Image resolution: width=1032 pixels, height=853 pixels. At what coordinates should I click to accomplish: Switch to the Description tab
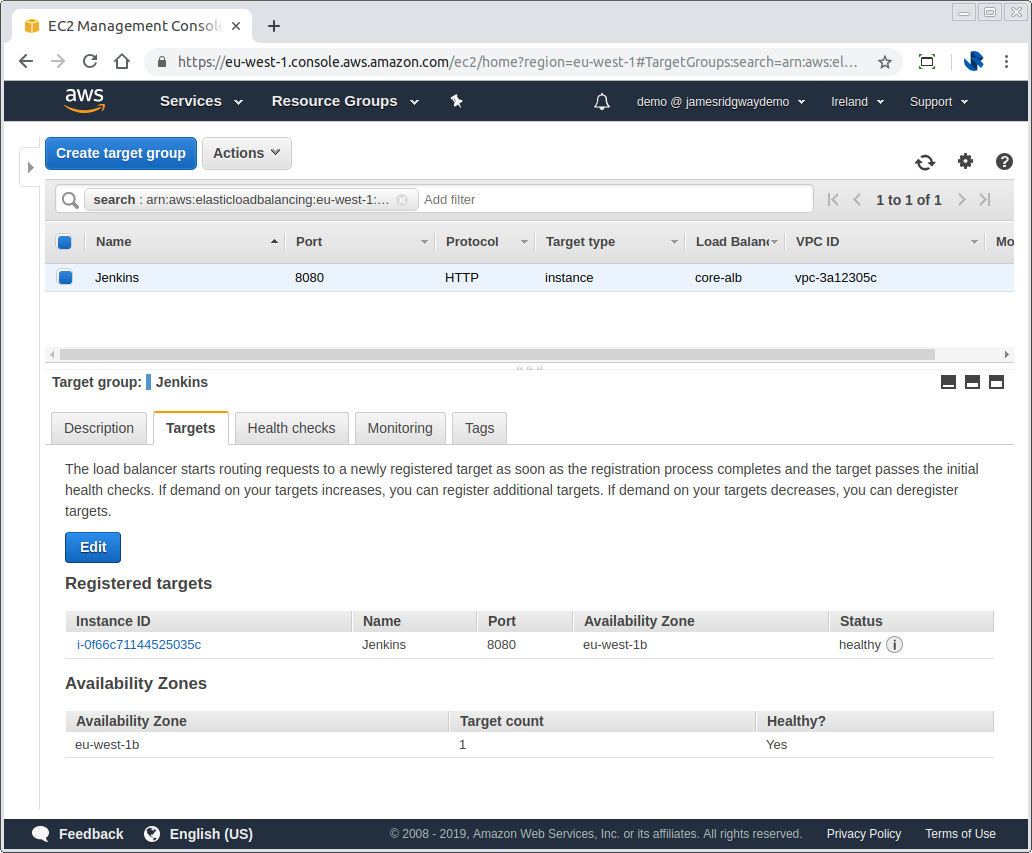[x=99, y=428]
